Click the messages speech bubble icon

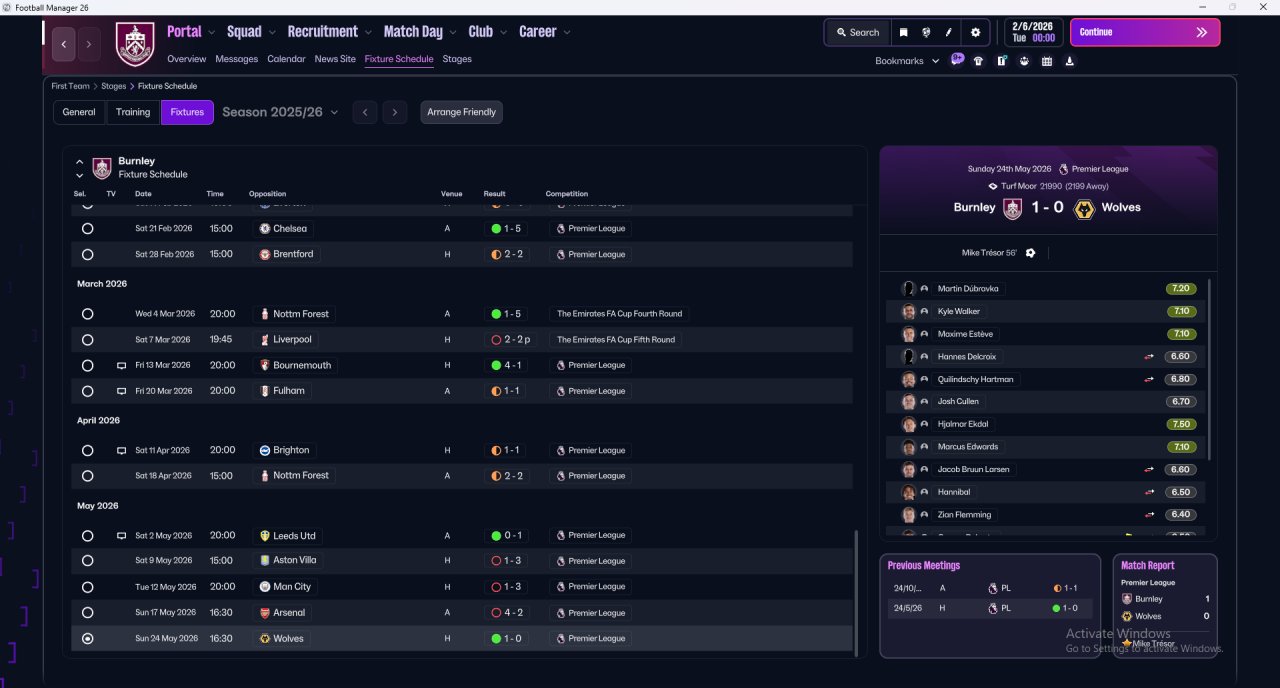(x=957, y=60)
